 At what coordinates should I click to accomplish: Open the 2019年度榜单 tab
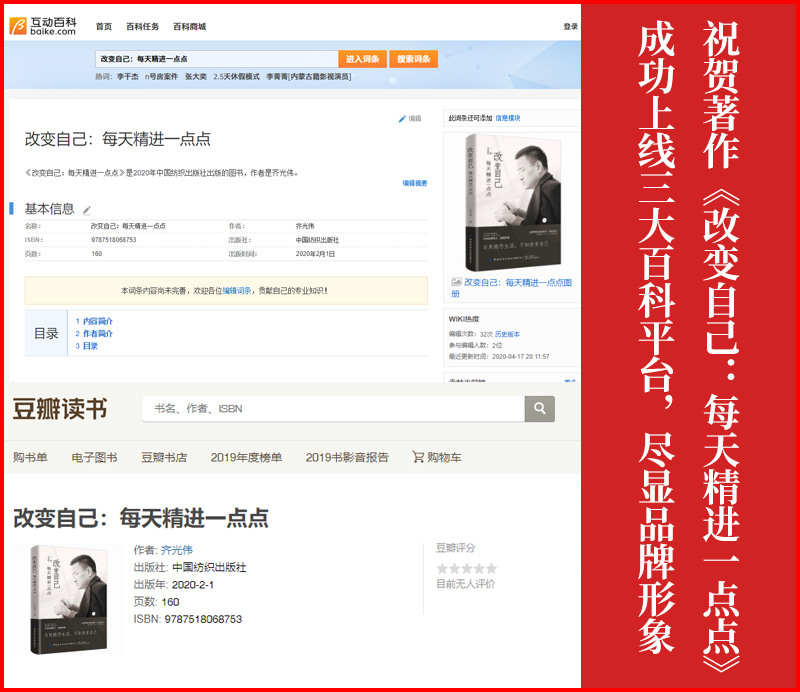click(246, 457)
